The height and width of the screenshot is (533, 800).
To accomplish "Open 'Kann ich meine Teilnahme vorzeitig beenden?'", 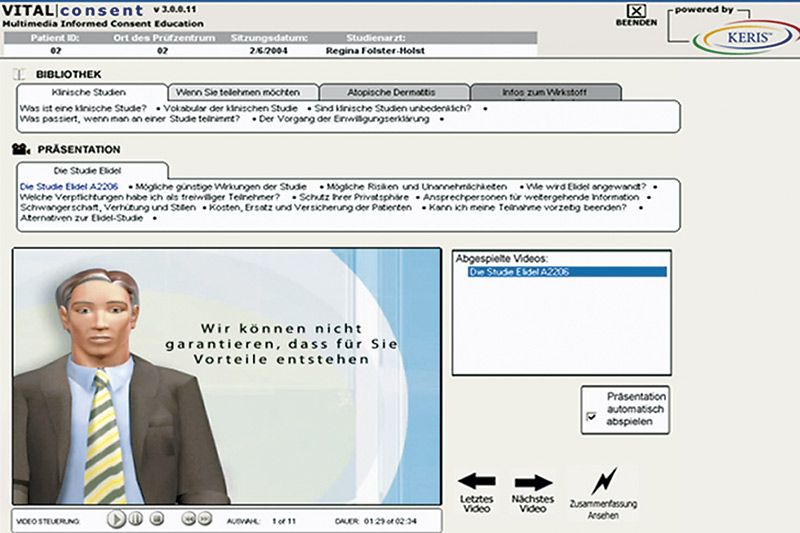I will click(x=528, y=208).
